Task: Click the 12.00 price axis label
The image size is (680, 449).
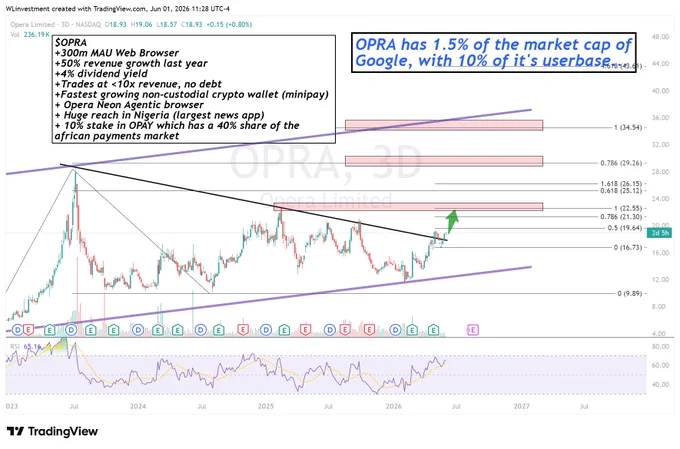Action: 660,279
